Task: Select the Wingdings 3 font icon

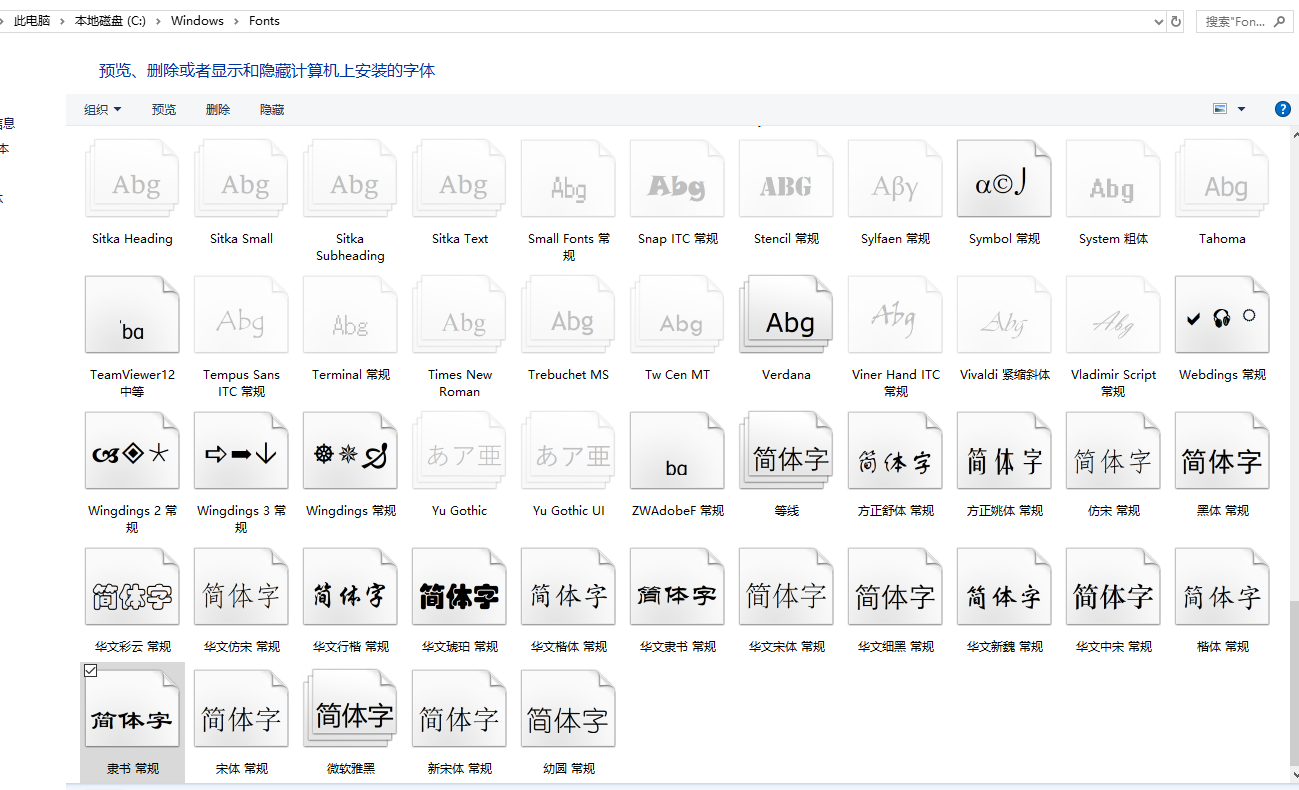Action: 241,451
